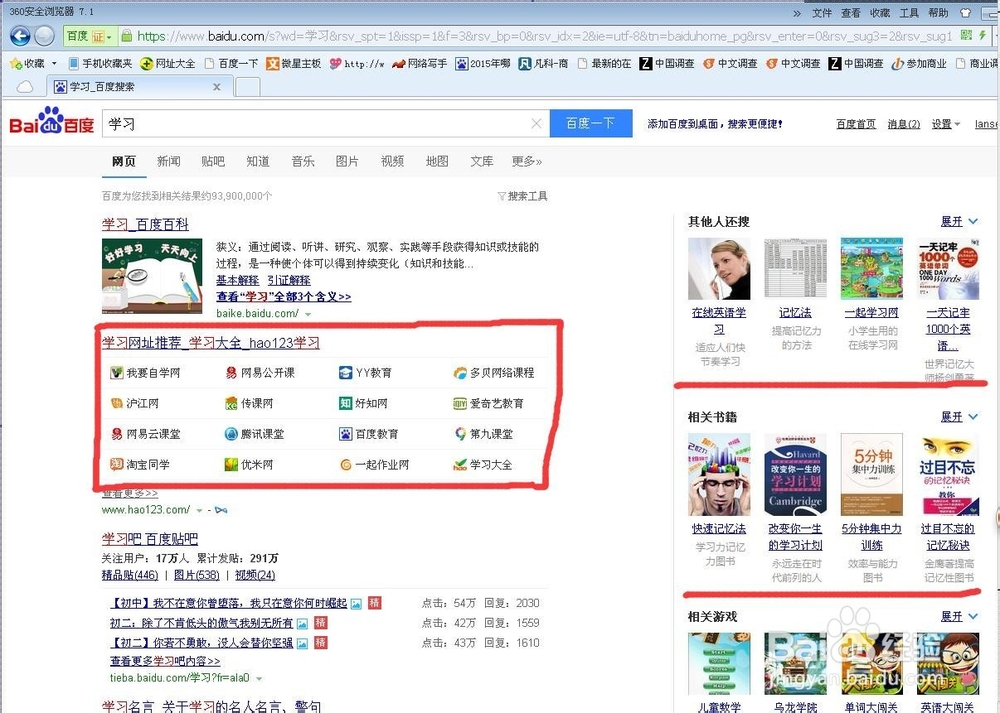The height and width of the screenshot is (713, 1000).
Task: Expand the 相关游戏 section with 展开
Action: (x=959, y=616)
